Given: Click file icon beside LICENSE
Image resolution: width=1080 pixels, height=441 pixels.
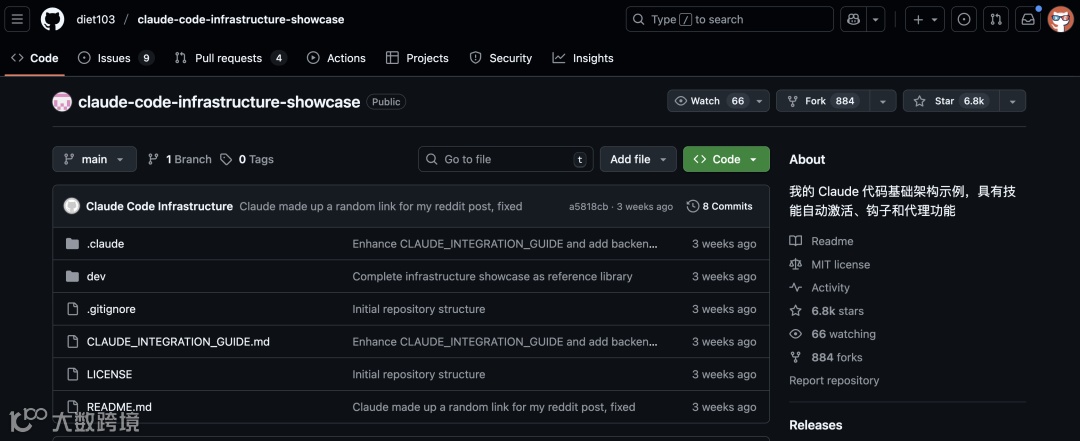Looking at the screenshot, I should click(72, 374).
